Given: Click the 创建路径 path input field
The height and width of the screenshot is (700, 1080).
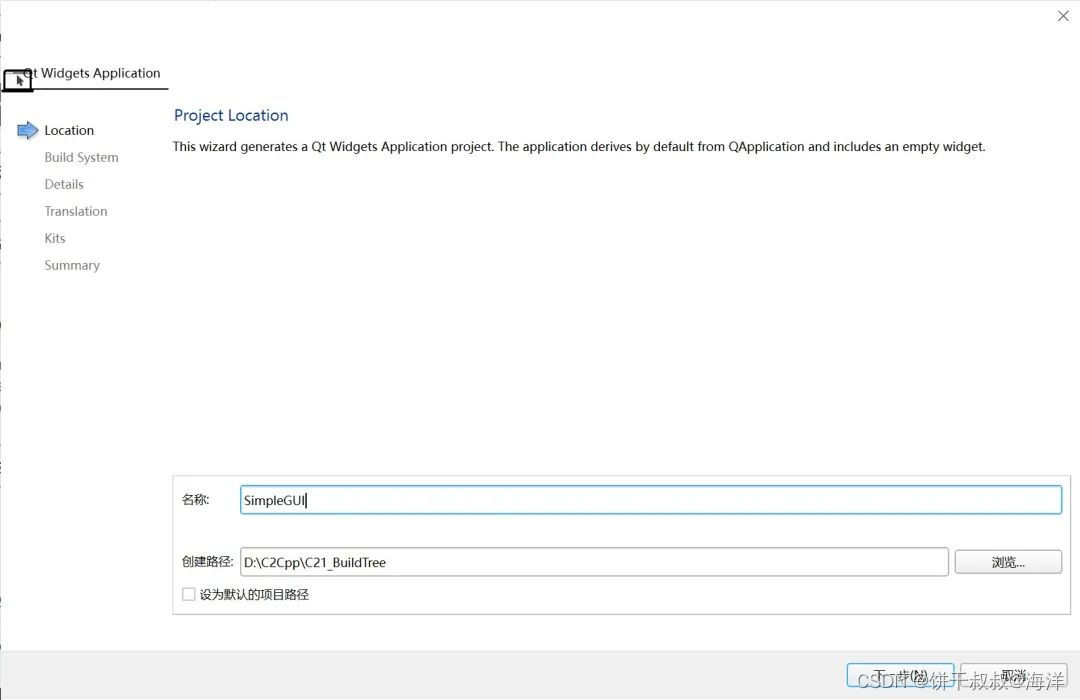Looking at the screenshot, I should tap(594, 562).
